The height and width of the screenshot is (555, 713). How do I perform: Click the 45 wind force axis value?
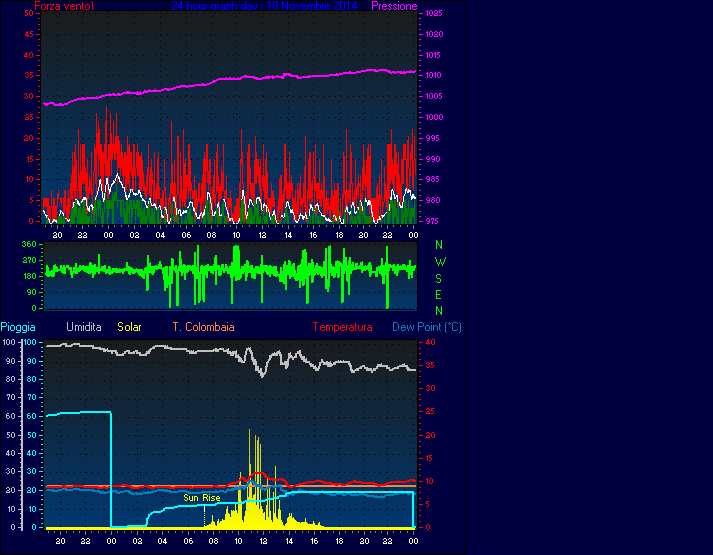pos(29,35)
